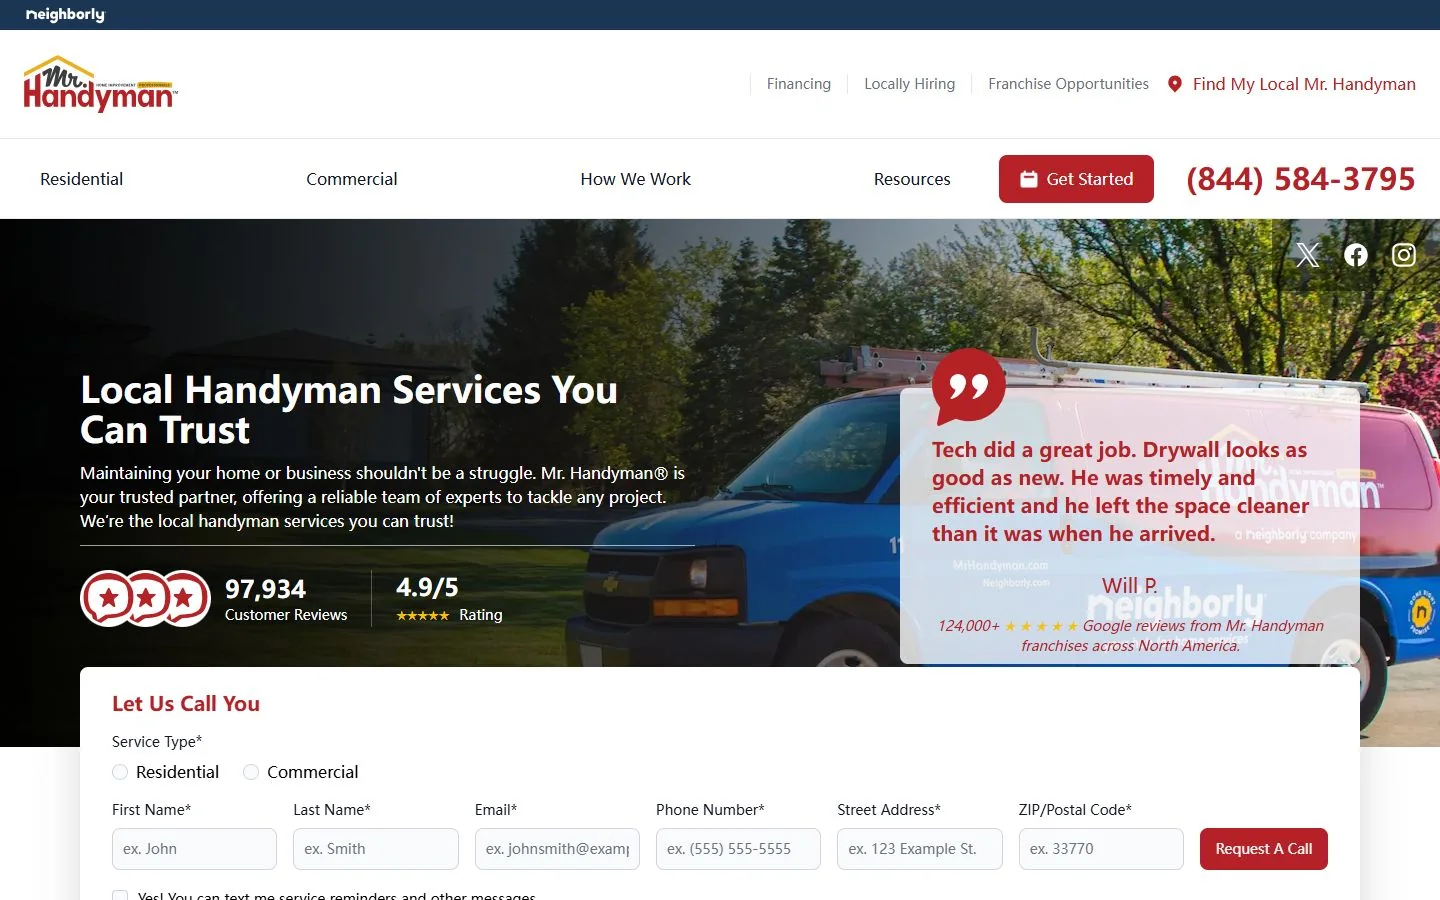This screenshot has width=1440, height=900.
Task: Open the Locally Hiring link
Action: [910, 84]
